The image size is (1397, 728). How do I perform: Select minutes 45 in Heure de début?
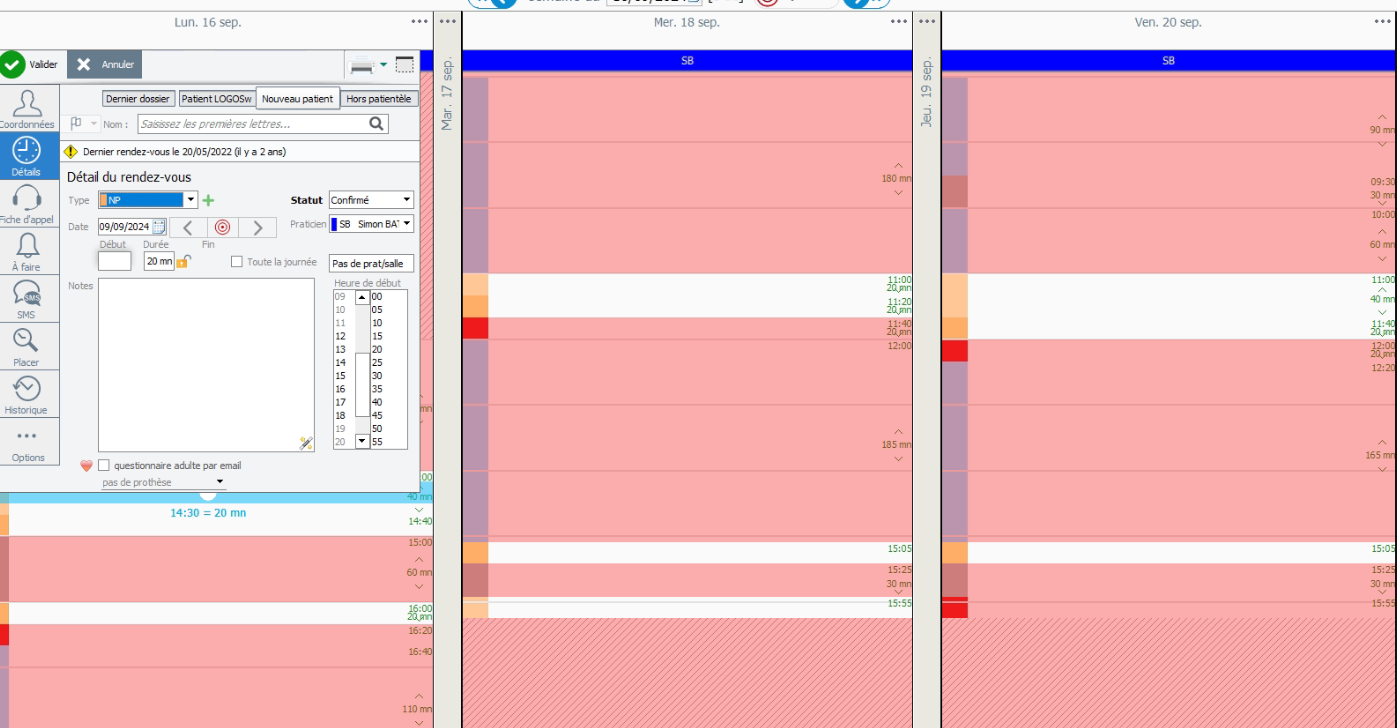(377, 415)
